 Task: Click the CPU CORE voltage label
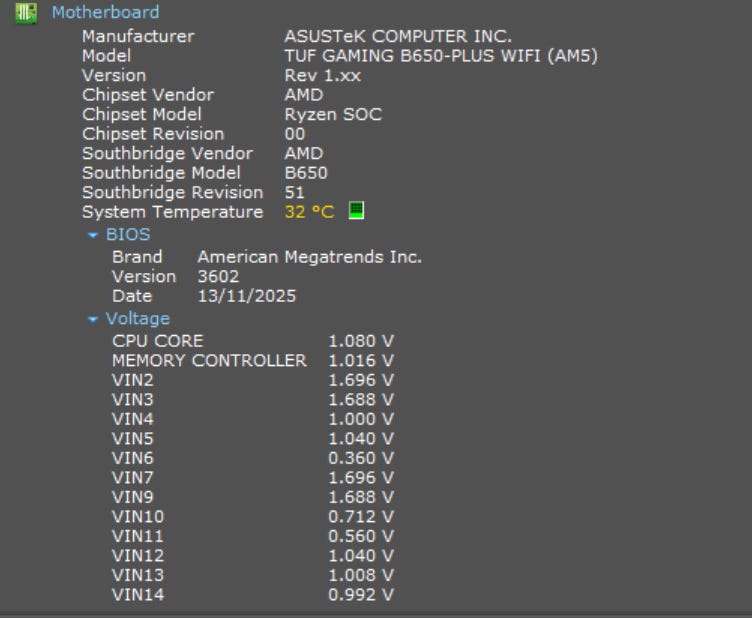(x=158, y=341)
